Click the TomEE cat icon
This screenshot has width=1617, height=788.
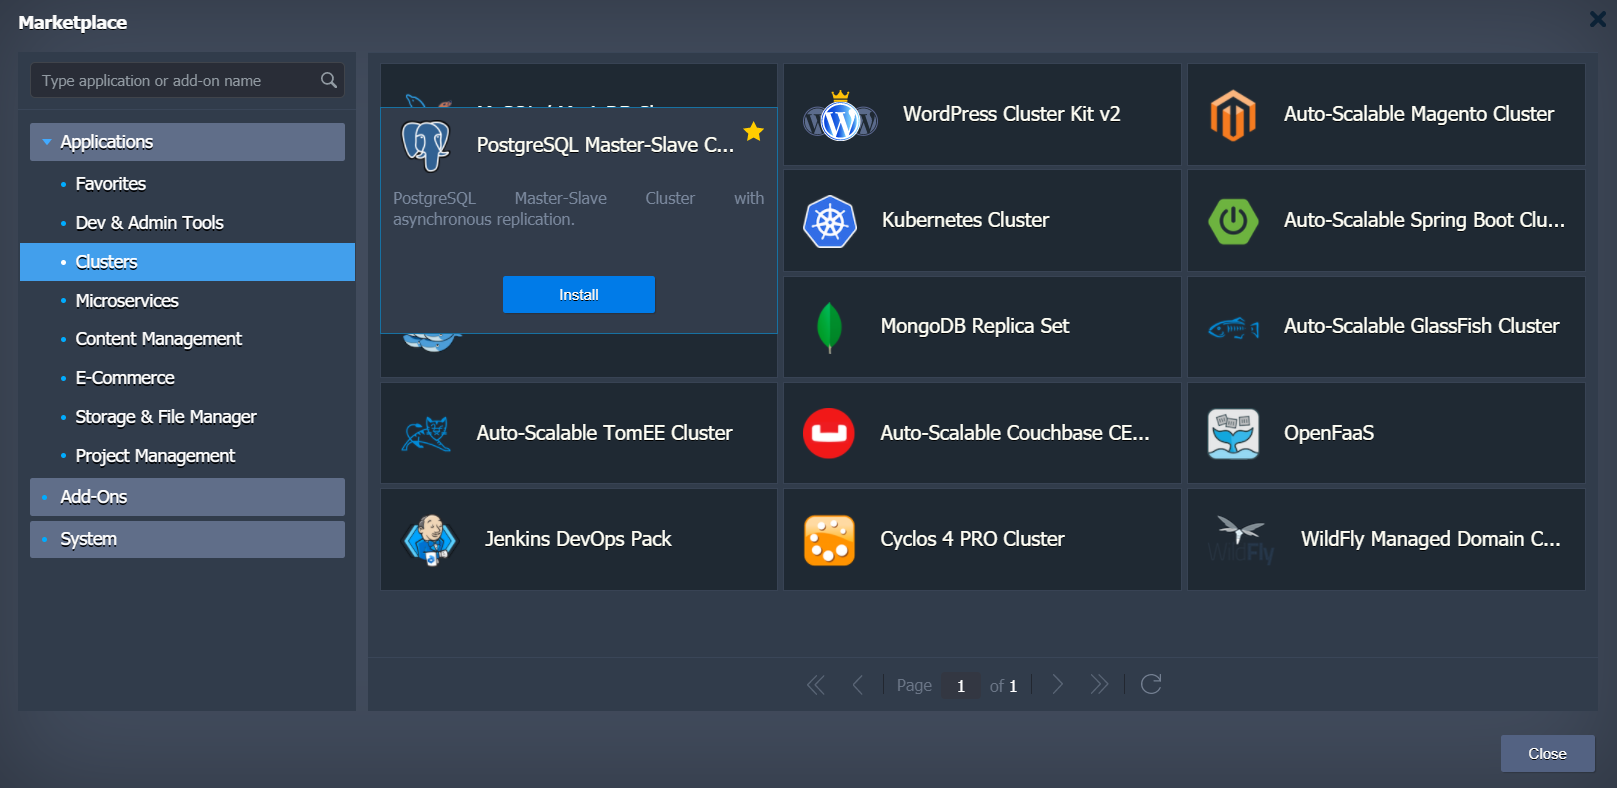(426, 434)
